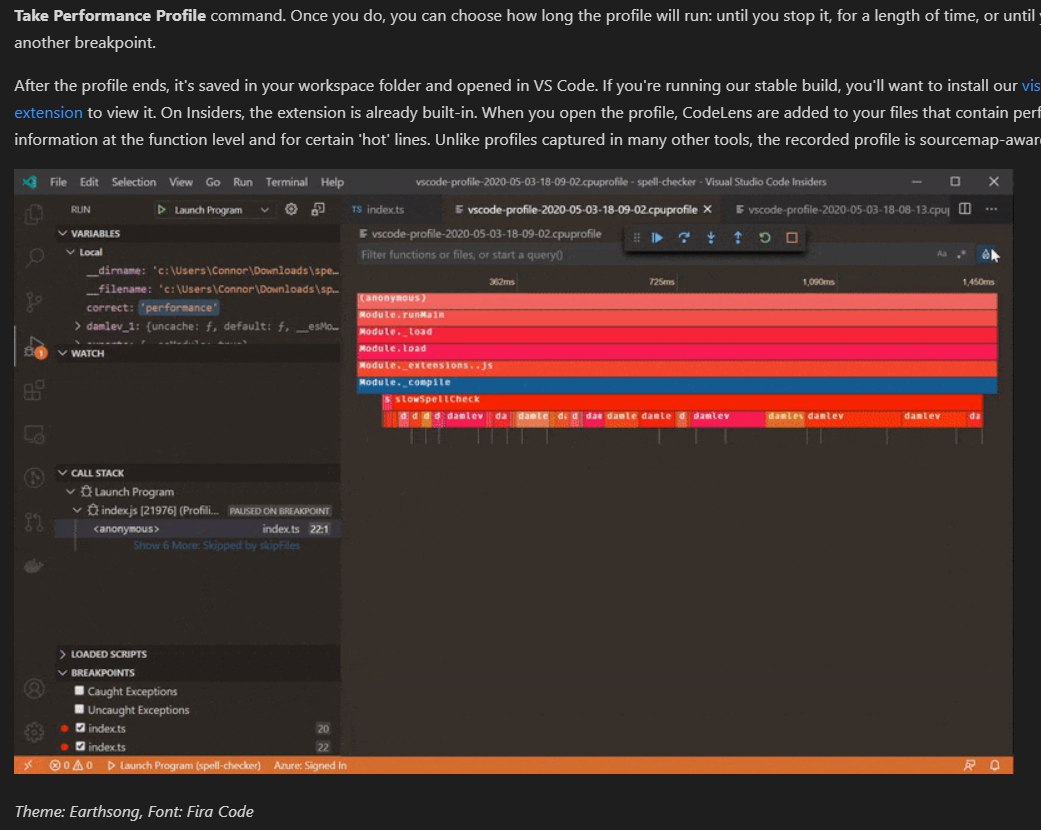
Task: Uncheck the index.ts line 20 breakpoint
Action: (80, 728)
